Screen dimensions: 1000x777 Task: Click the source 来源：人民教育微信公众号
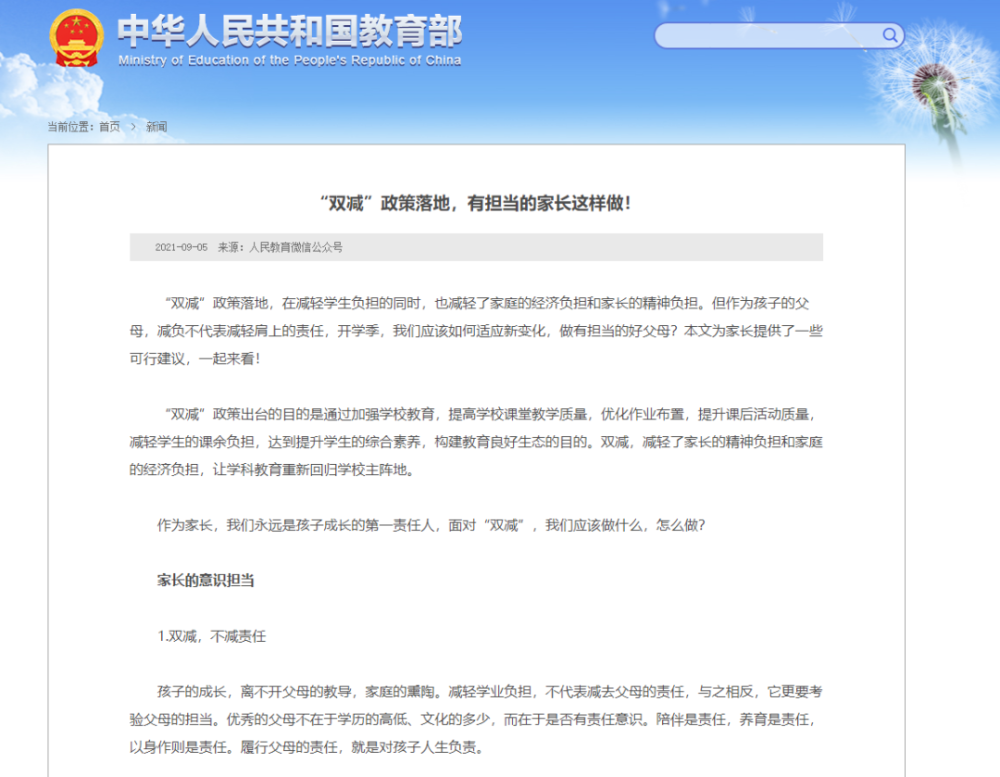tap(280, 247)
